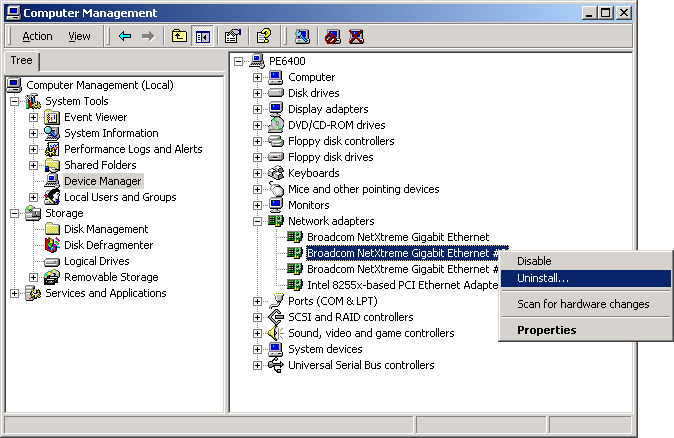Expand the Monitors node
The width and height of the screenshot is (674, 438).
pos(257,205)
